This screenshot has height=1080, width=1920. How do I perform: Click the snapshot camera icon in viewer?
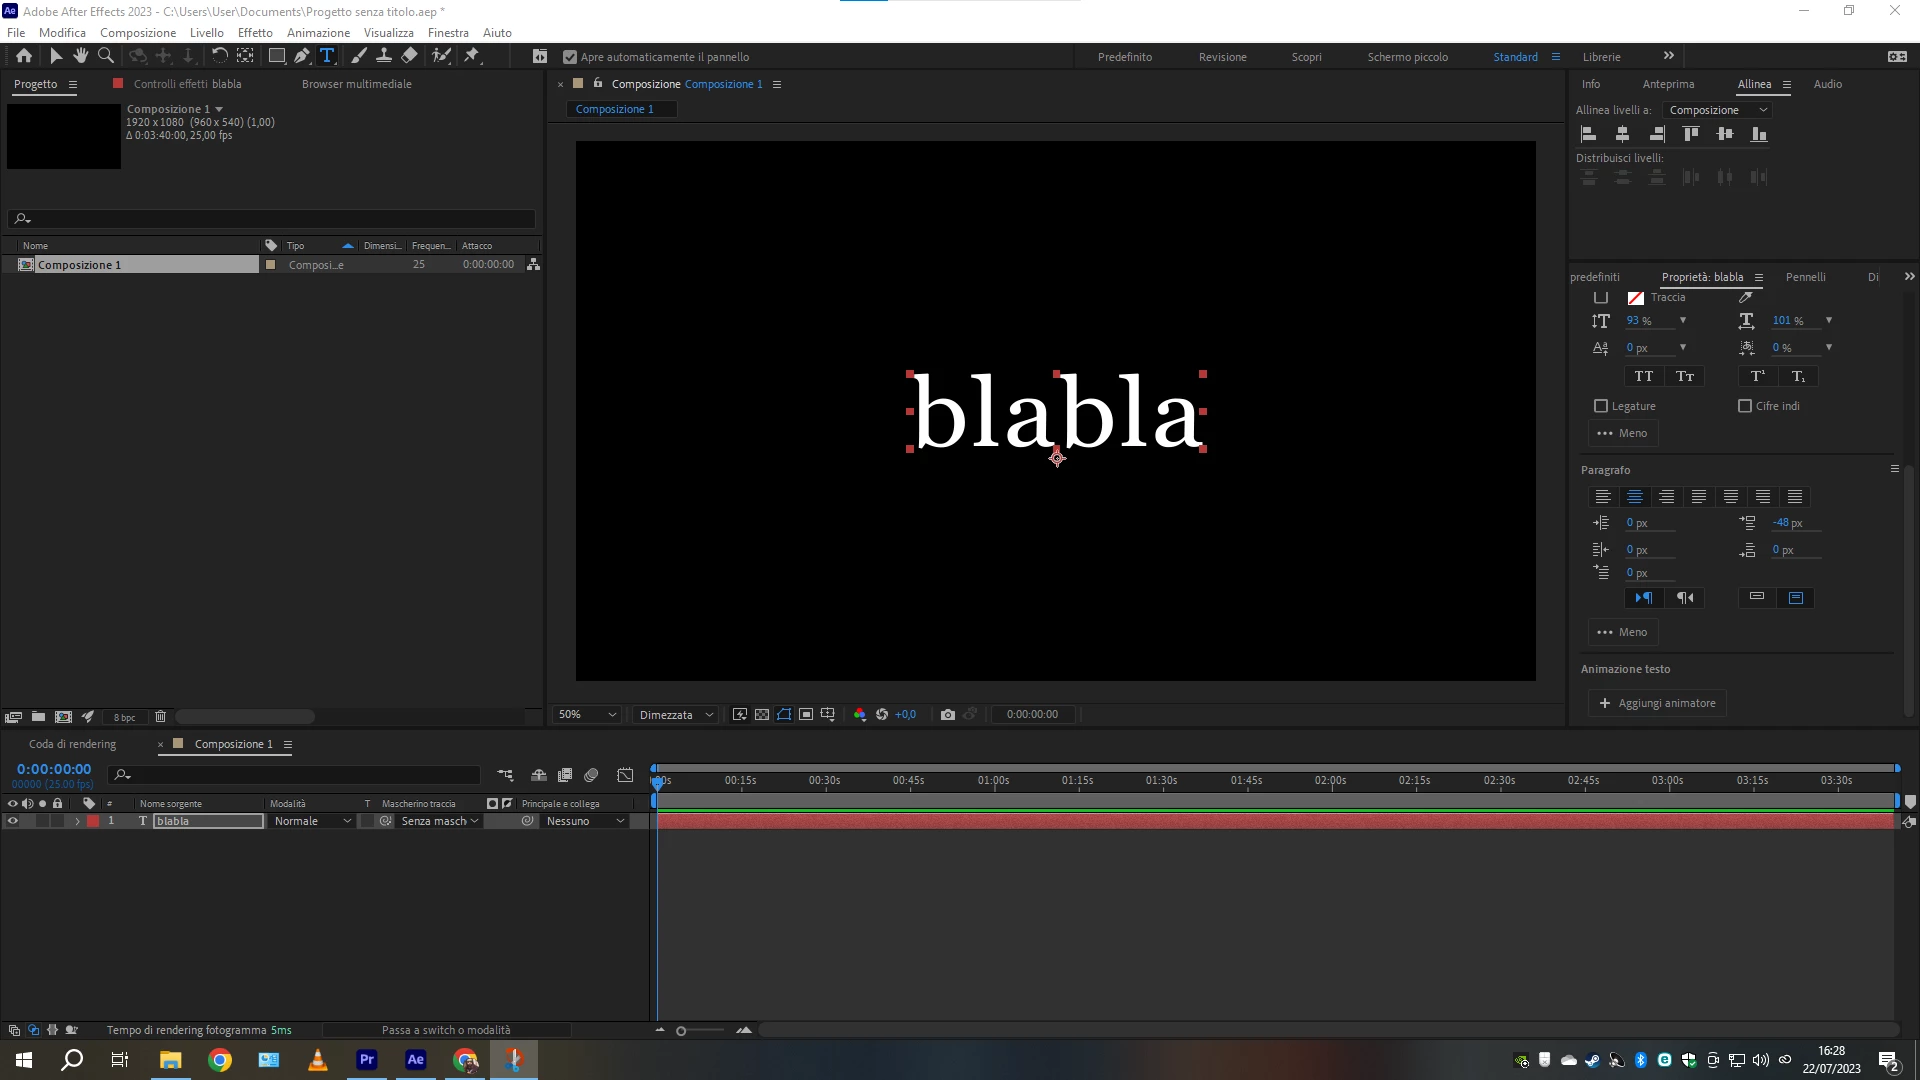[x=947, y=714]
